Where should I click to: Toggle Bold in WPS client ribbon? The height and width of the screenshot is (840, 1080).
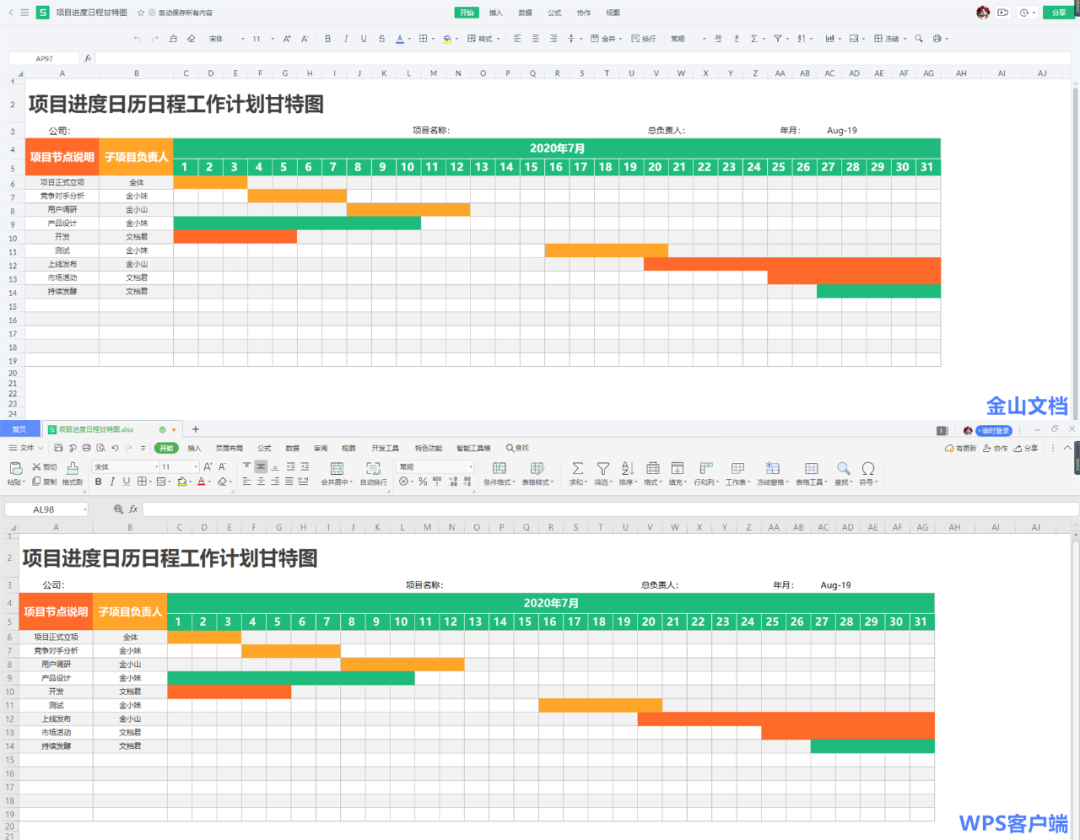(x=98, y=482)
